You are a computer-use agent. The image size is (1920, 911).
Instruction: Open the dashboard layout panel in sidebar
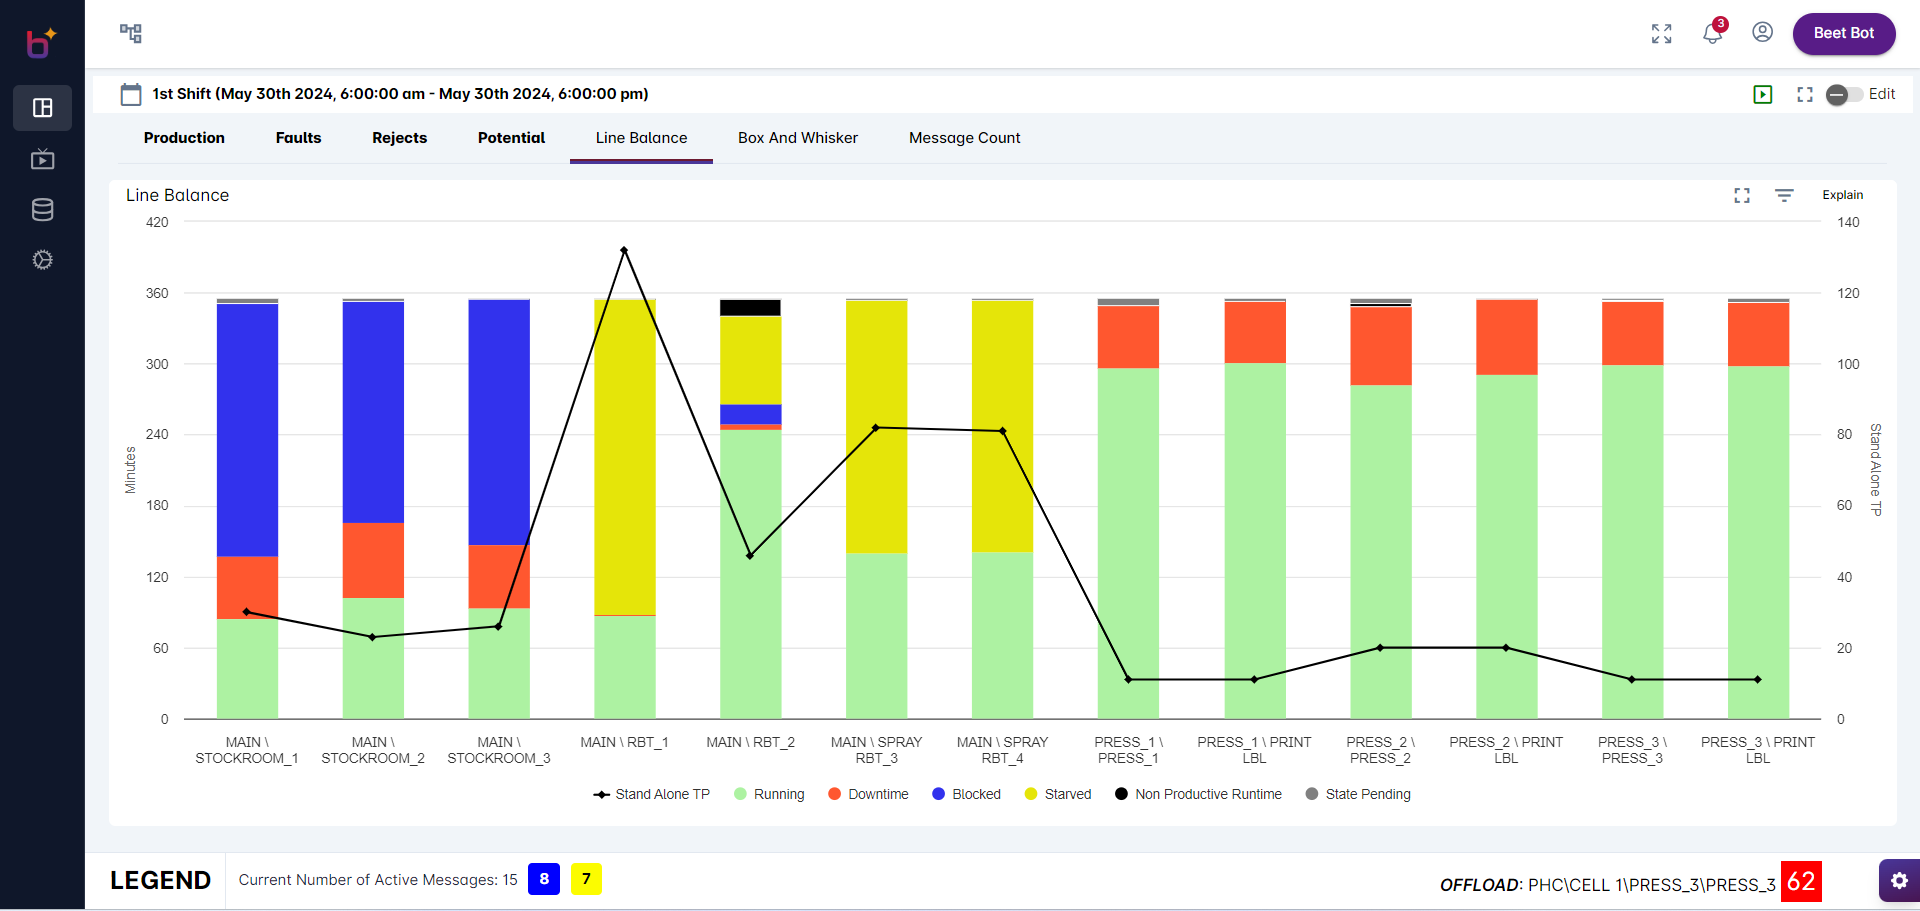42,107
